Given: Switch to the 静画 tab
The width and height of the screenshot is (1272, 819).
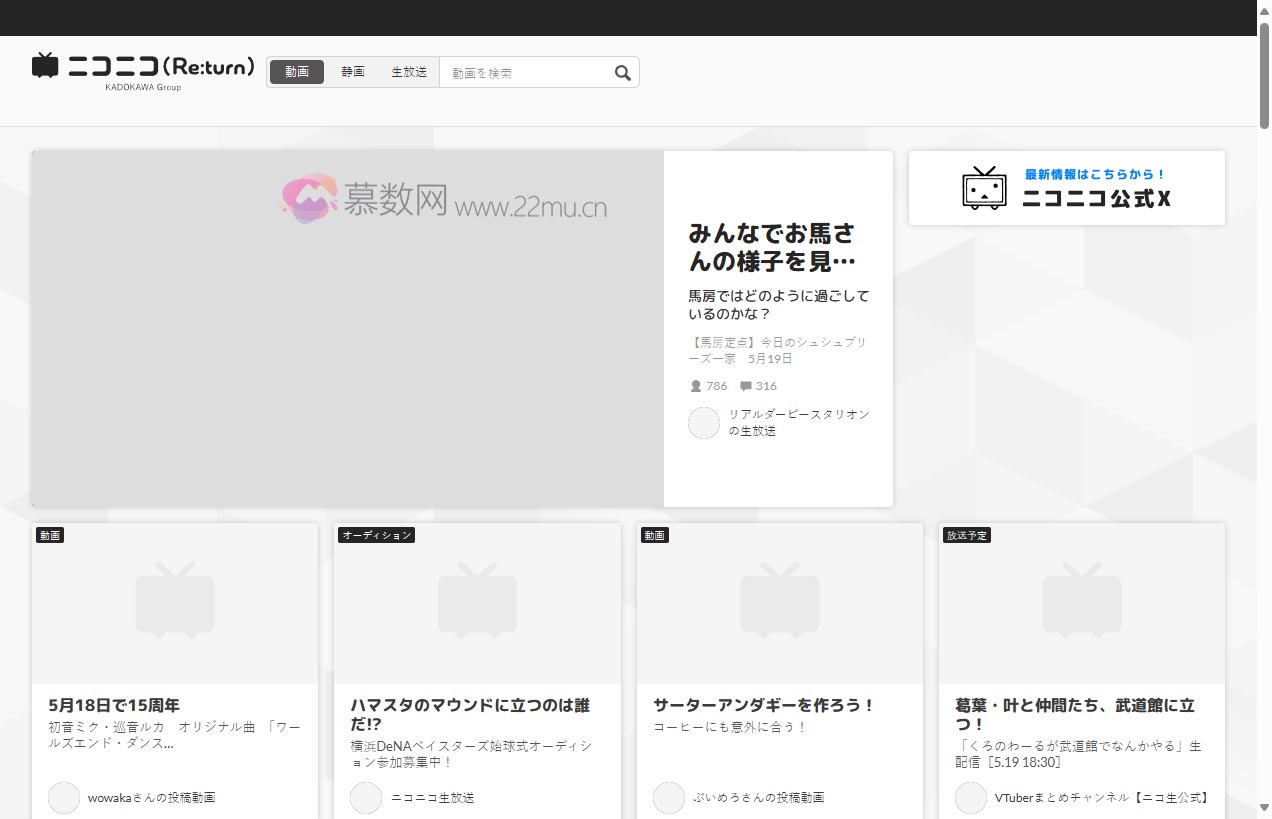Looking at the screenshot, I should click(352, 71).
